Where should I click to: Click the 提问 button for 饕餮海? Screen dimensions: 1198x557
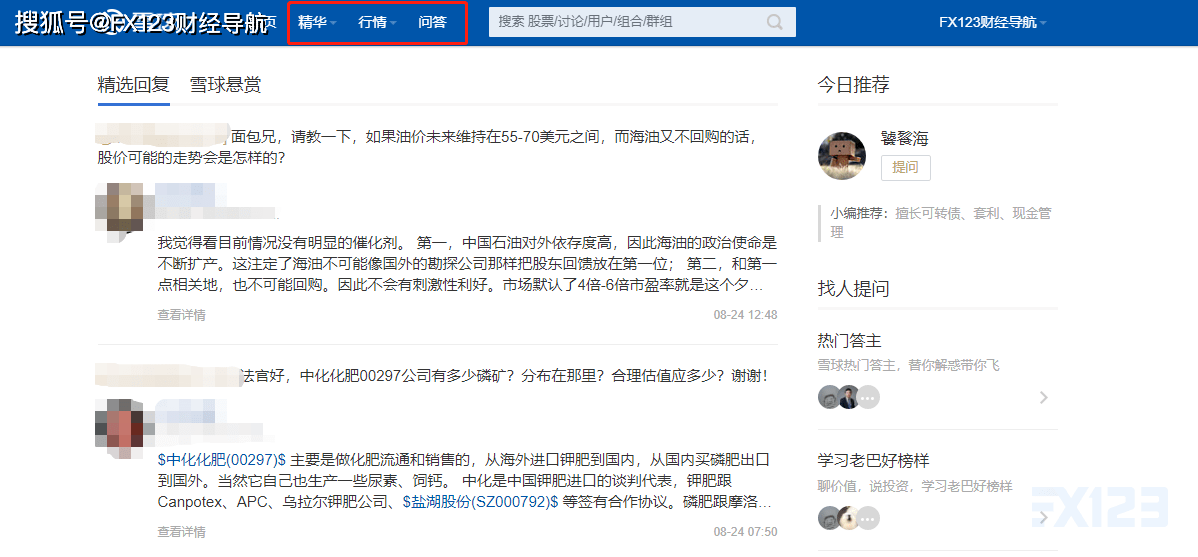point(905,167)
